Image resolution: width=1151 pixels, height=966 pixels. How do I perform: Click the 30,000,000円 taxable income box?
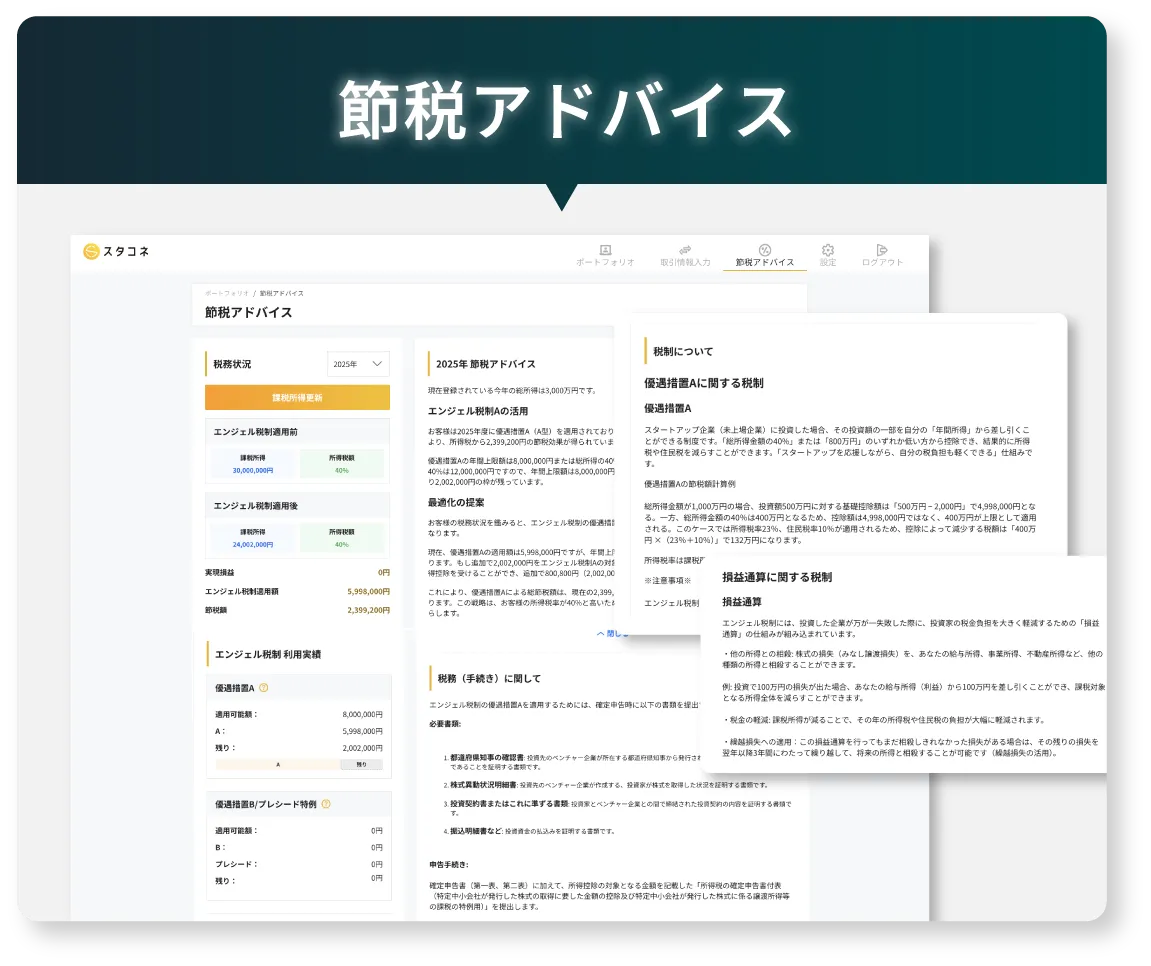coord(251,463)
